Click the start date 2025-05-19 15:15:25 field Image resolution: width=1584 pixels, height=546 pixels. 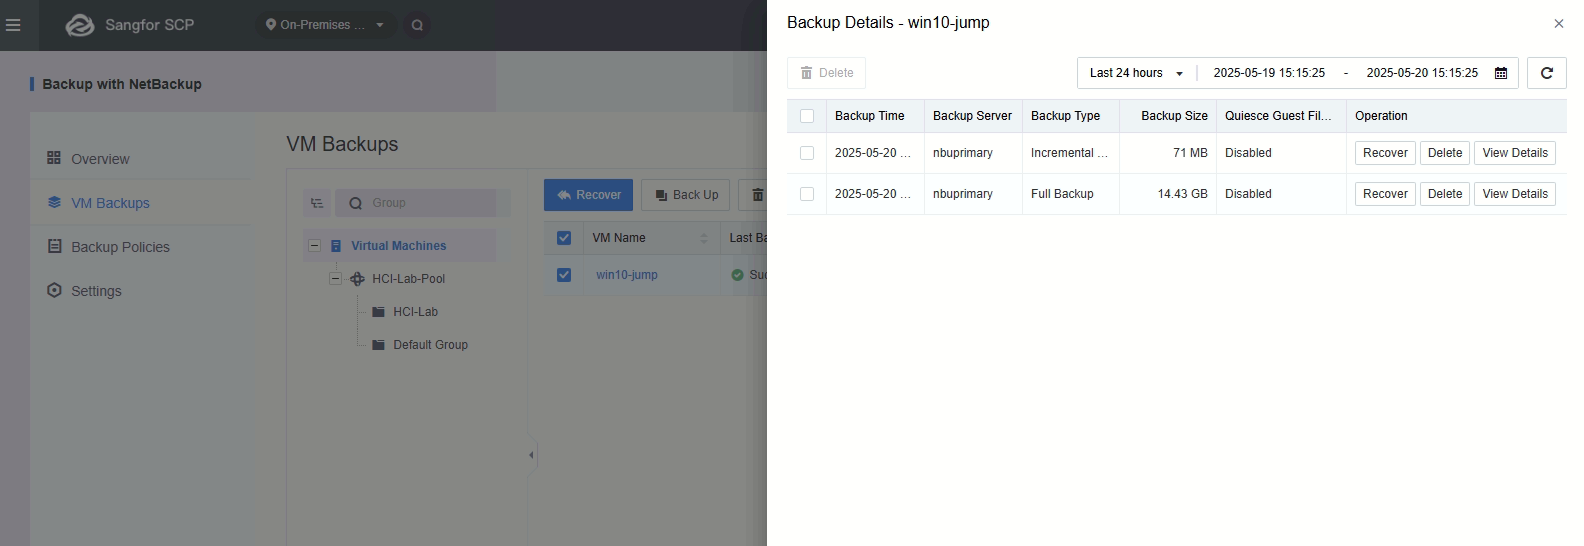[x=1269, y=73]
